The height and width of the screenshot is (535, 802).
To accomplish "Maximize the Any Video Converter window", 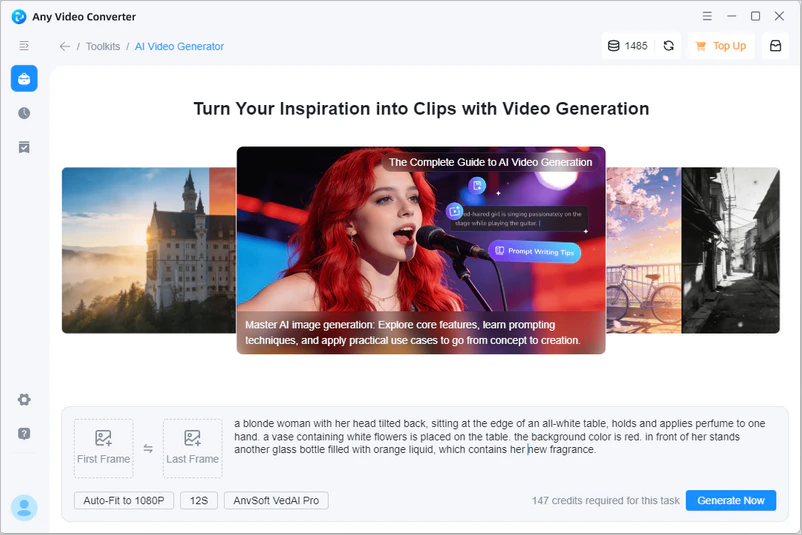I will [x=755, y=16].
